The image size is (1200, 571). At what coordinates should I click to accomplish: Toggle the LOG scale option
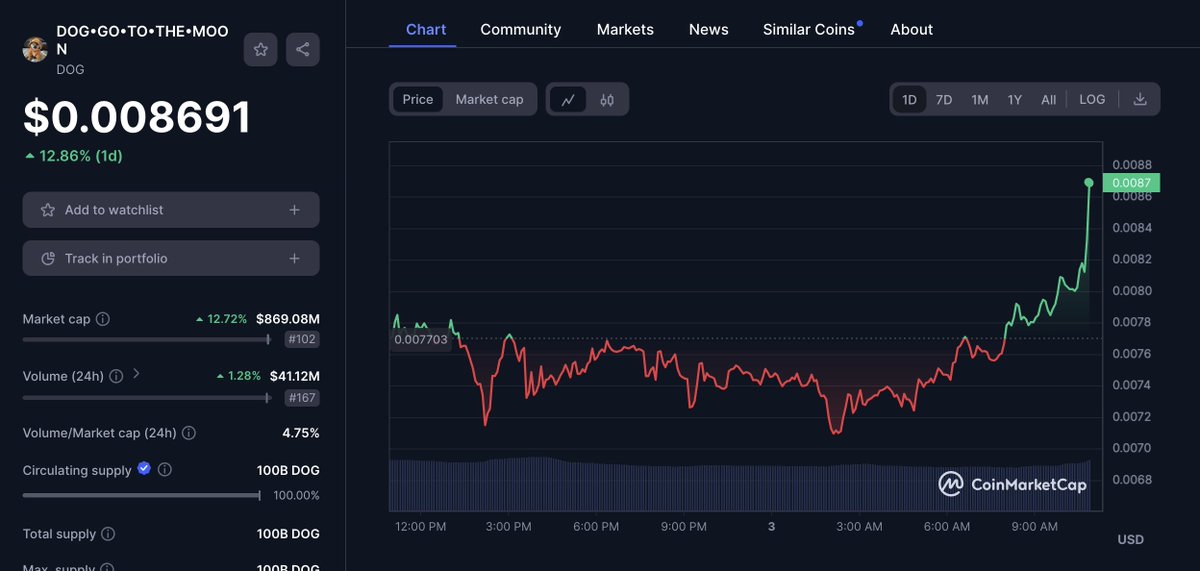[x=1092, y=99]
